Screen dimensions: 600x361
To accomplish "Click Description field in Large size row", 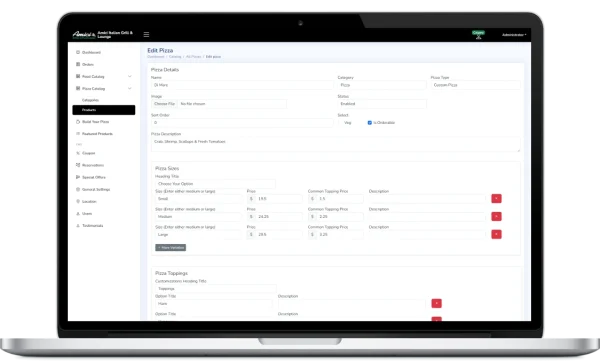I will [x=427, y=234].
